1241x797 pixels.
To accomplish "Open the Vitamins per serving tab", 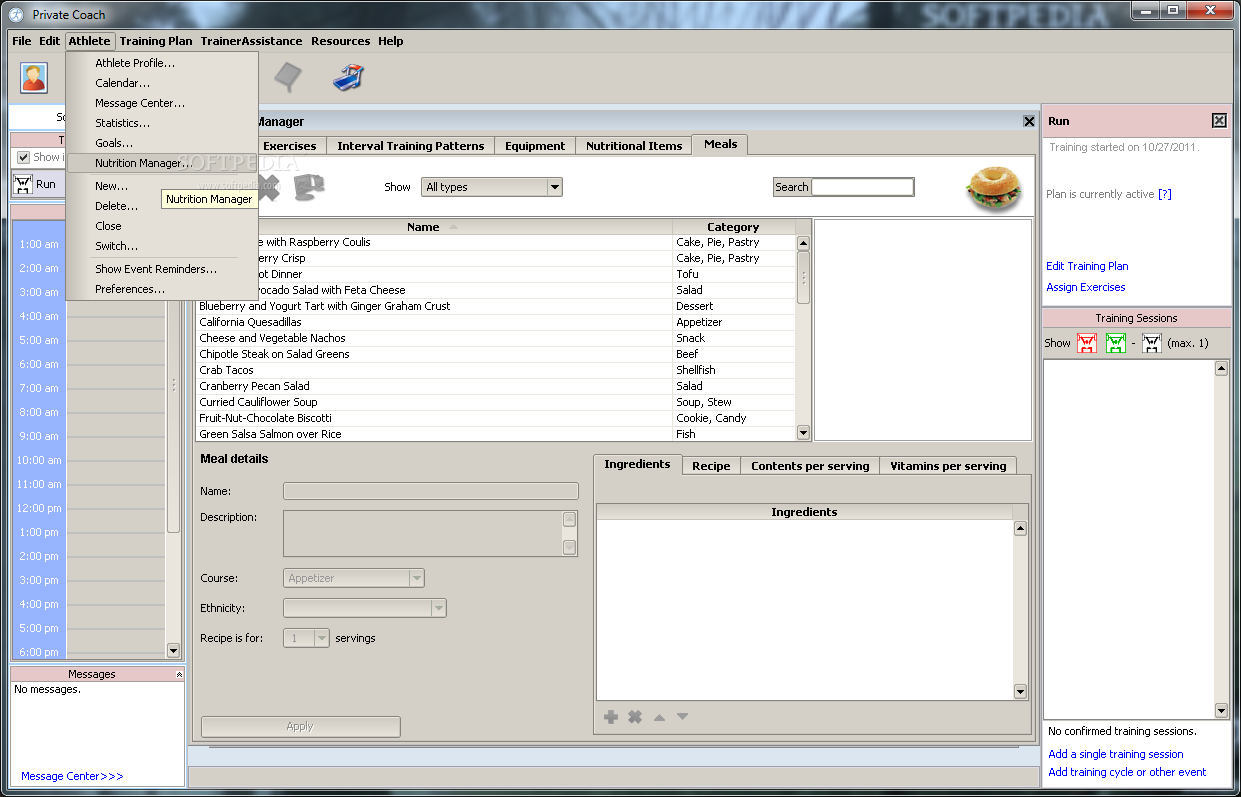I will (x=948, y=466).
